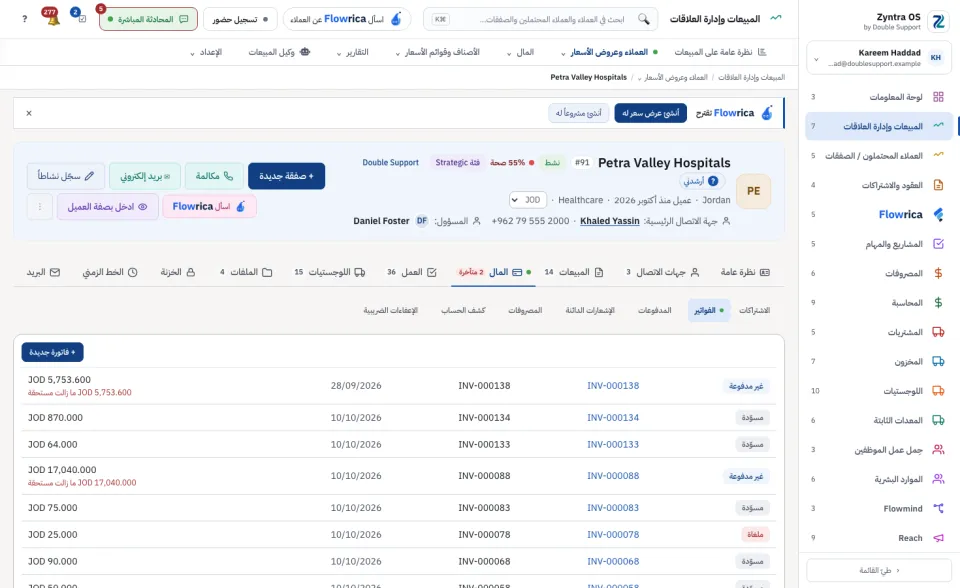Open الموارد البشرية in sidebar
This screenshot has width=960, height=588.
coord(879,479)
